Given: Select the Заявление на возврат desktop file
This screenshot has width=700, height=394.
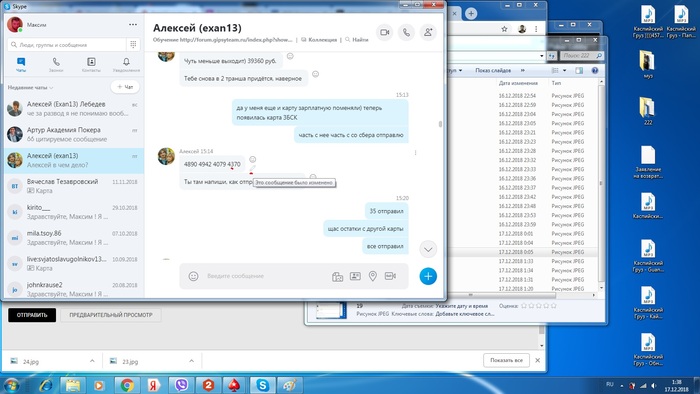Looking at the screenshot, I should coord(648,162).
